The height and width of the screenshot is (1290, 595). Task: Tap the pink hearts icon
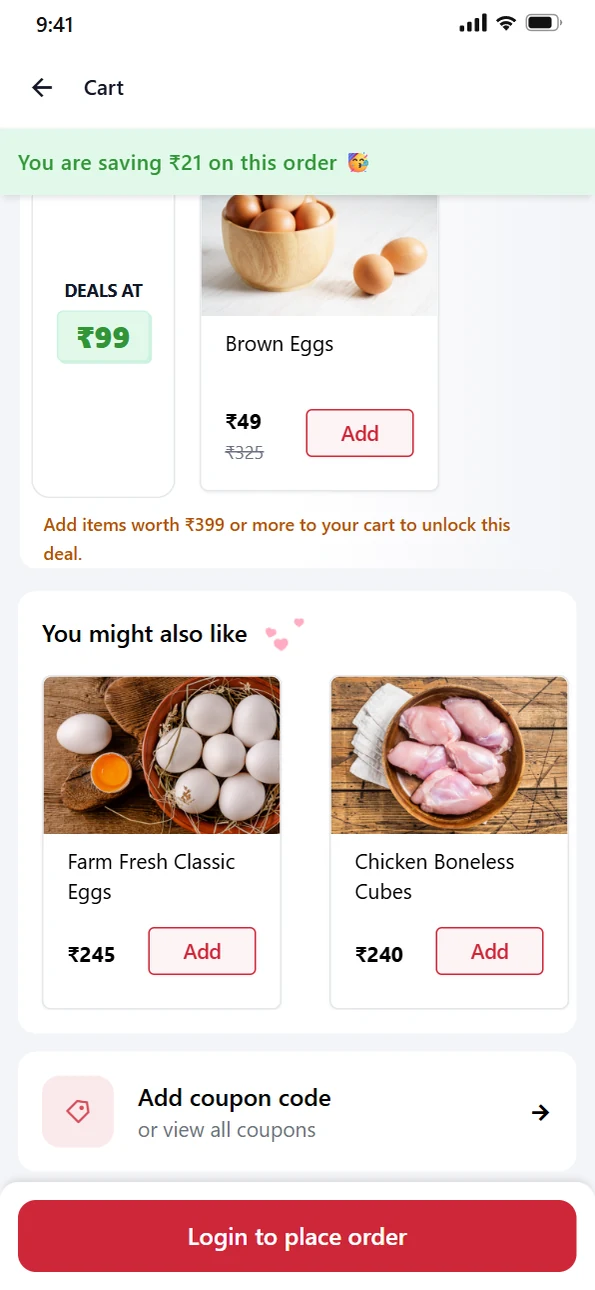(x=284, y=634)
